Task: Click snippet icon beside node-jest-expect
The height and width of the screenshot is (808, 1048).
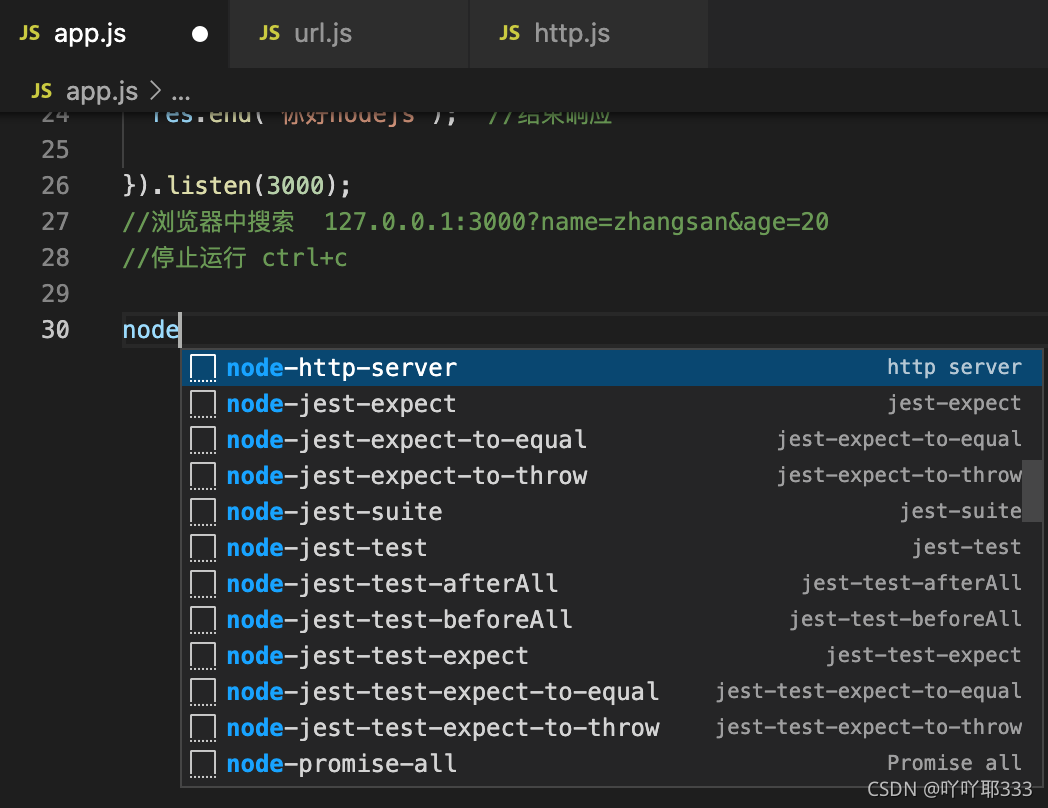Action: [x=203, y=404]
